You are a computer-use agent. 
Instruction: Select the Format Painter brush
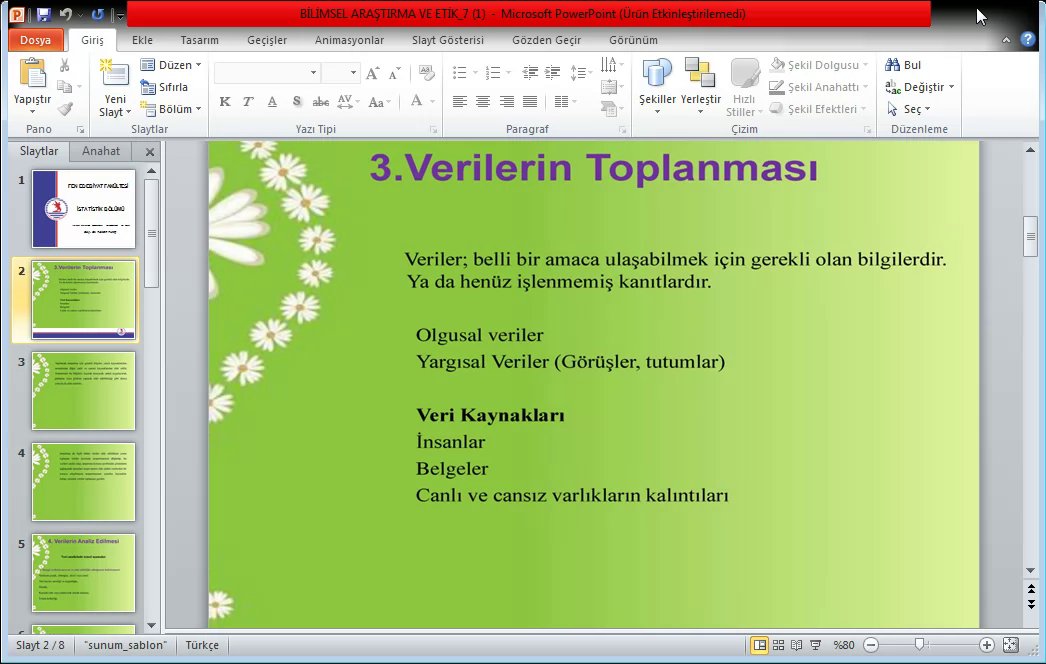coord(65,109)
